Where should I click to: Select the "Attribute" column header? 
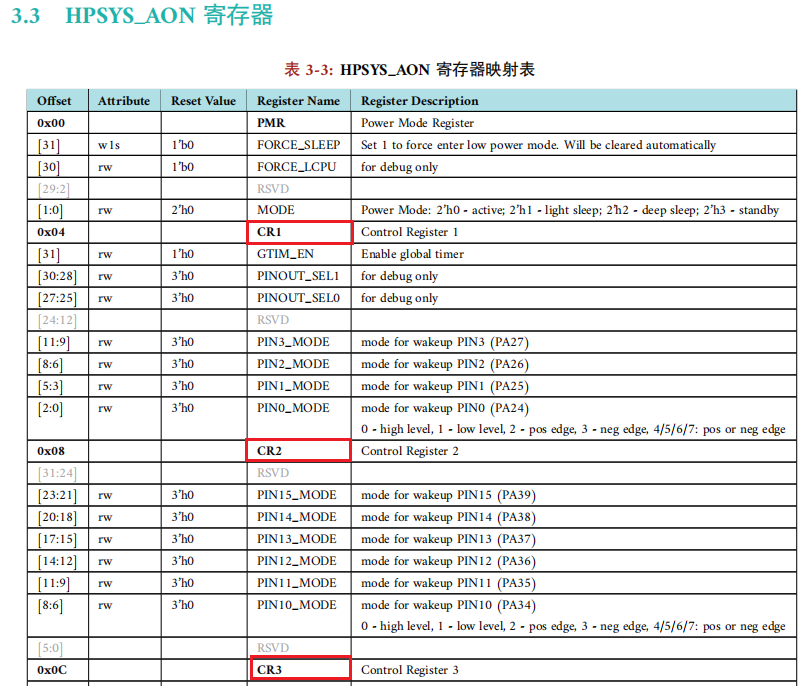click(124, 101)
